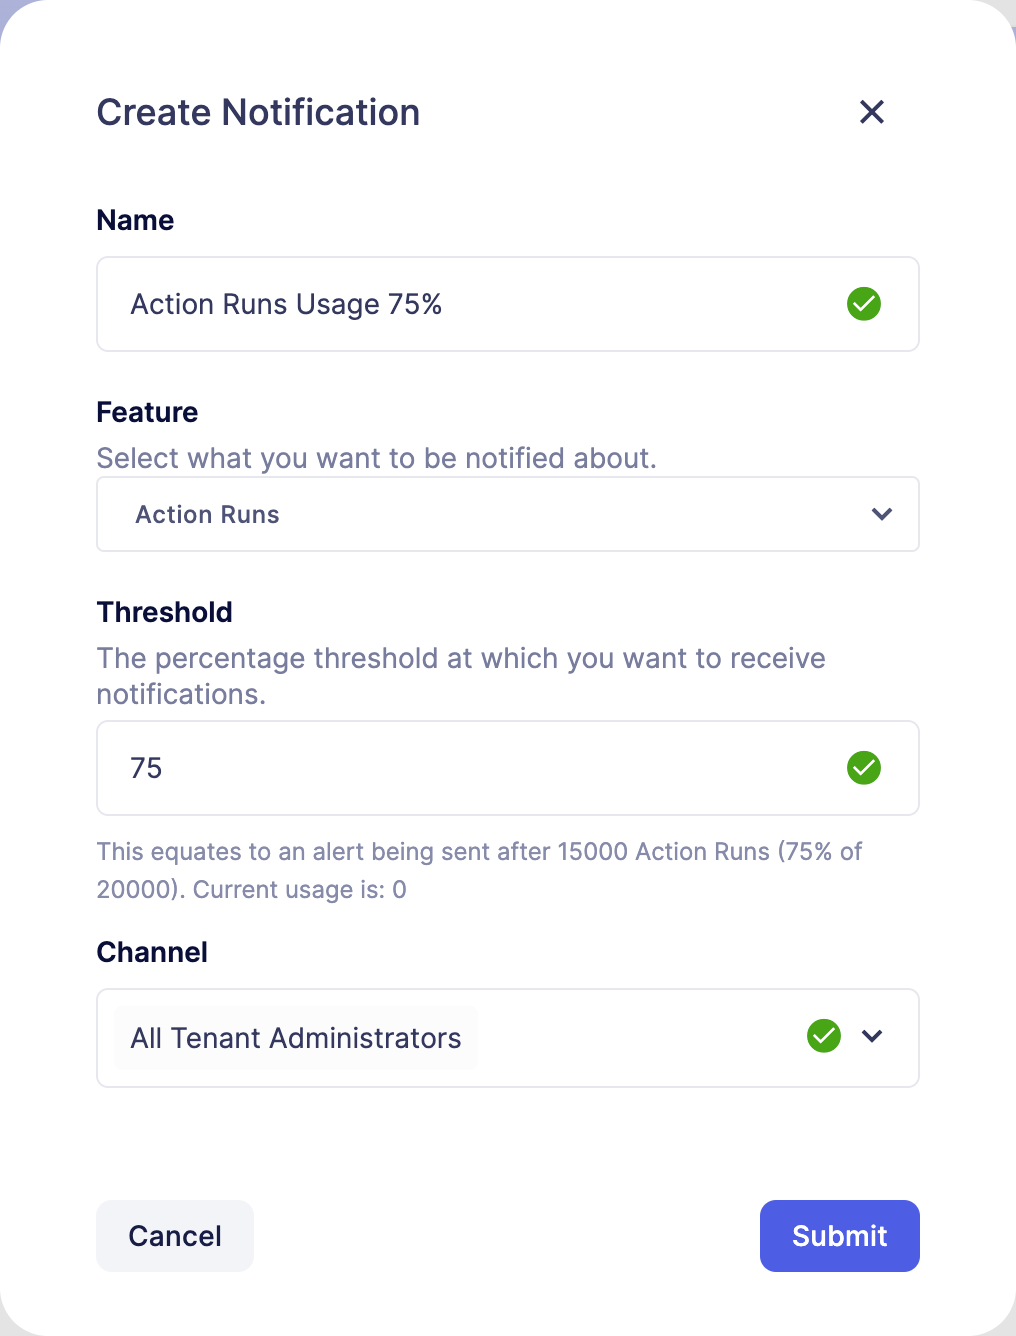
Task: Open the All Tenant Administrators channel dropdown
Action: pyautogui.click(x=507, y=1037)
